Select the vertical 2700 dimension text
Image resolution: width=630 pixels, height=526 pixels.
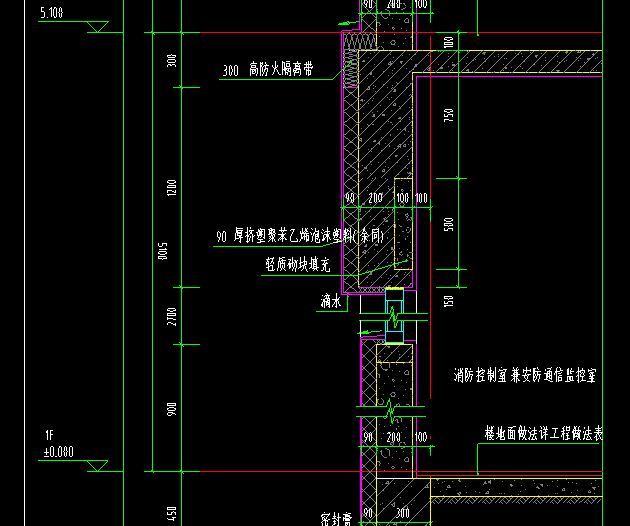[x=172, y=317]
